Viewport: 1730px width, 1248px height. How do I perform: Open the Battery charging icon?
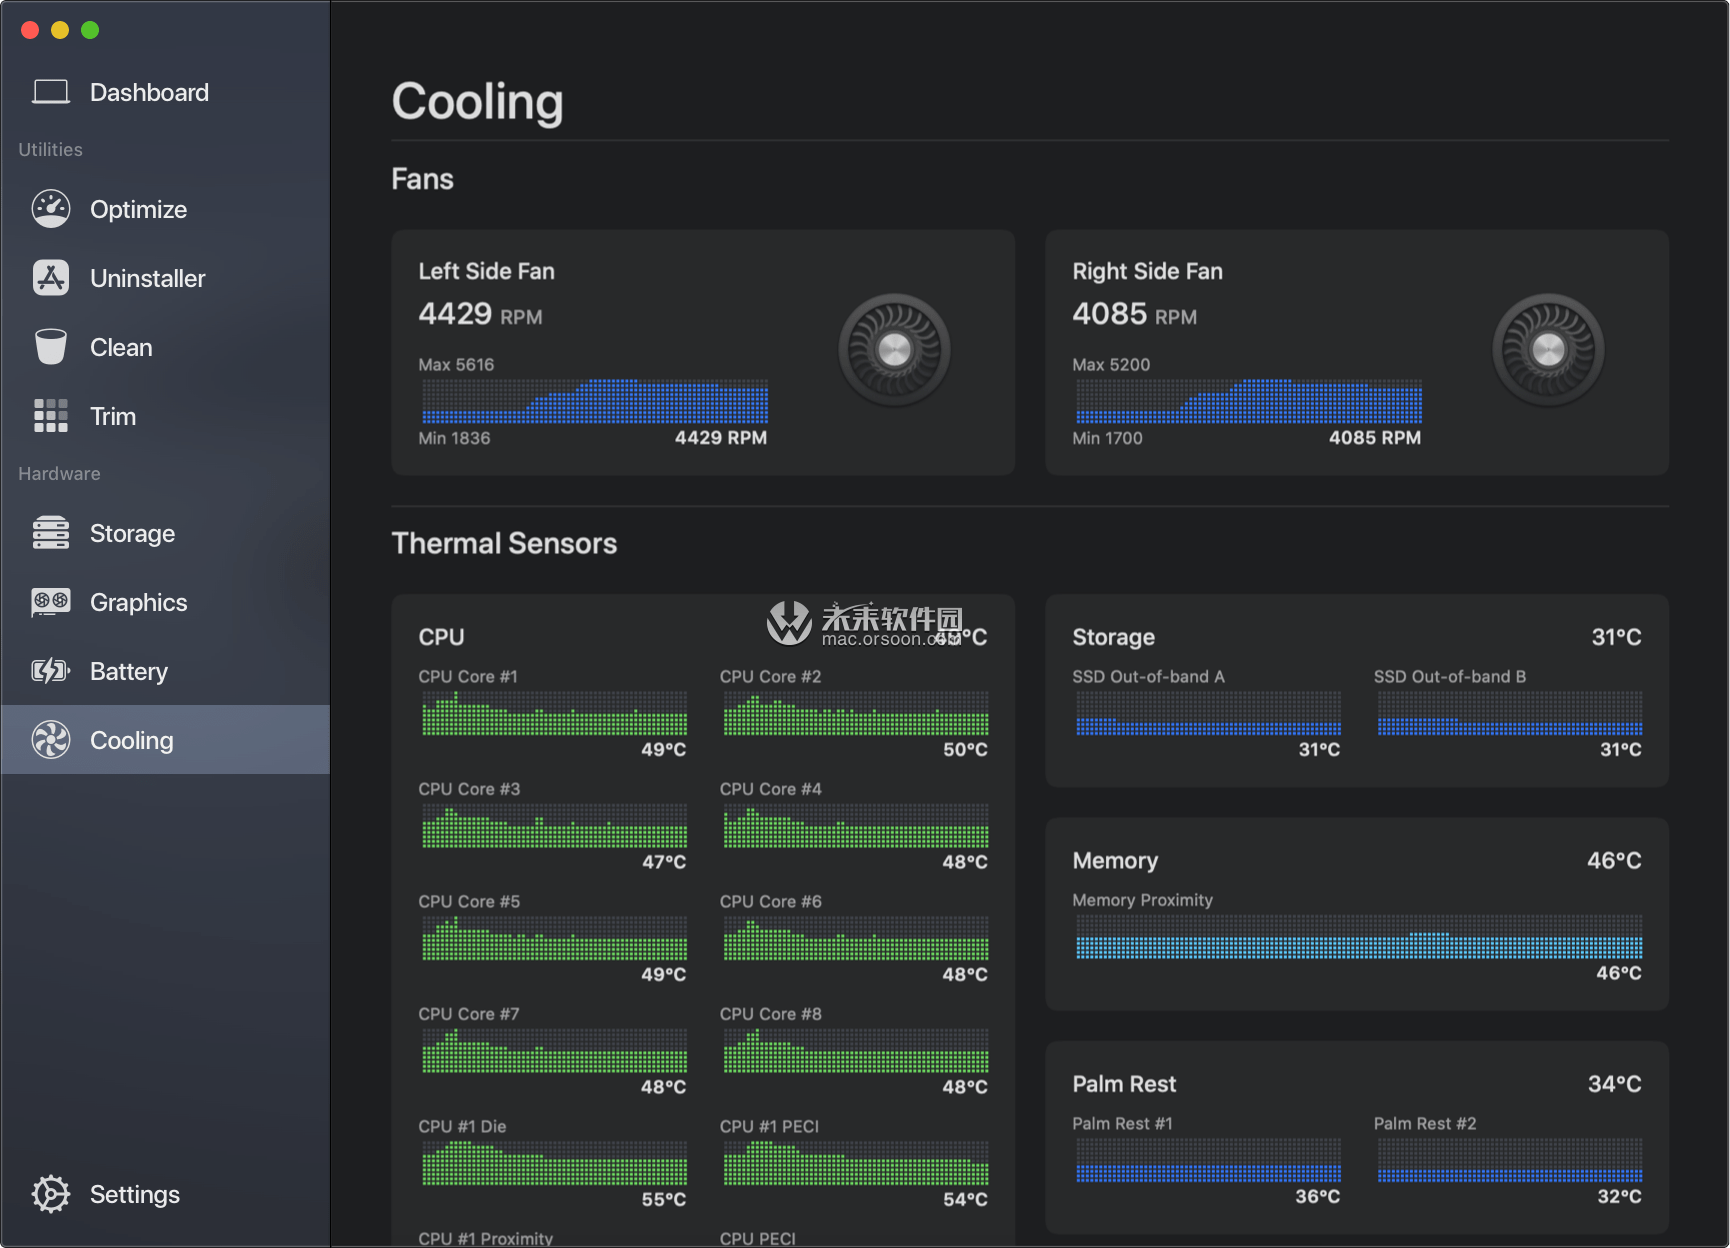tap(50, 671)
